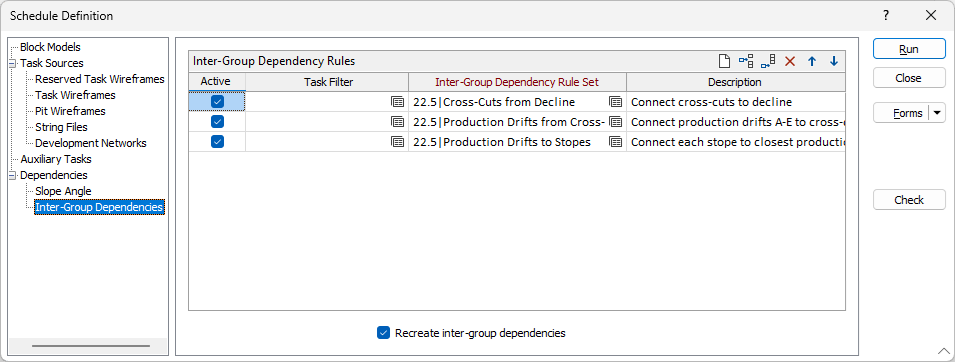Image resolution: width=955 pixels, height=362 pixels.
Task: Open the Task Filter form icon in the first row
Action: point(398,102)
